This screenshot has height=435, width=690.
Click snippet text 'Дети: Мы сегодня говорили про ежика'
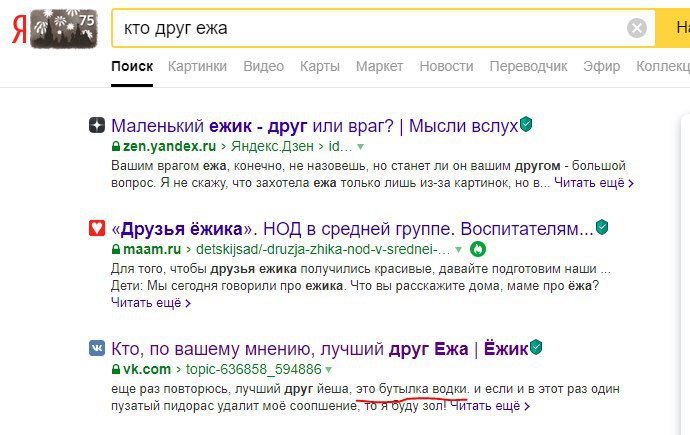point(227,285)
